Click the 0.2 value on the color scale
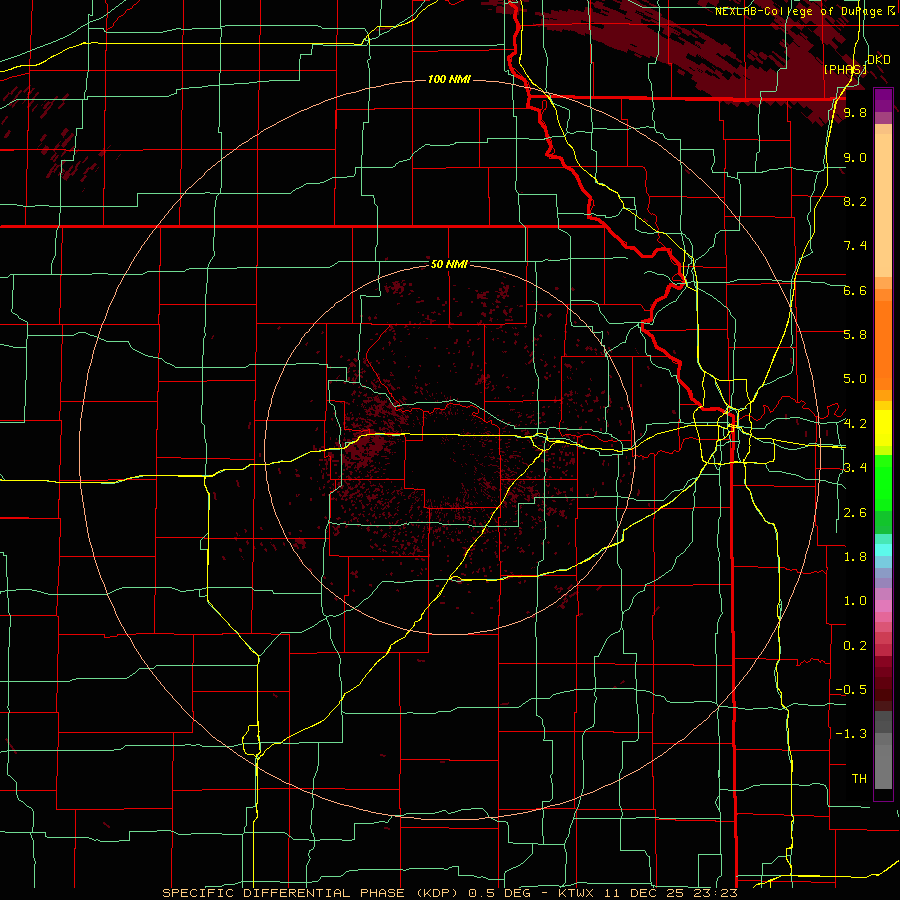Image resolution: width=900 pixels, height=900 pixels. point(855,646)
